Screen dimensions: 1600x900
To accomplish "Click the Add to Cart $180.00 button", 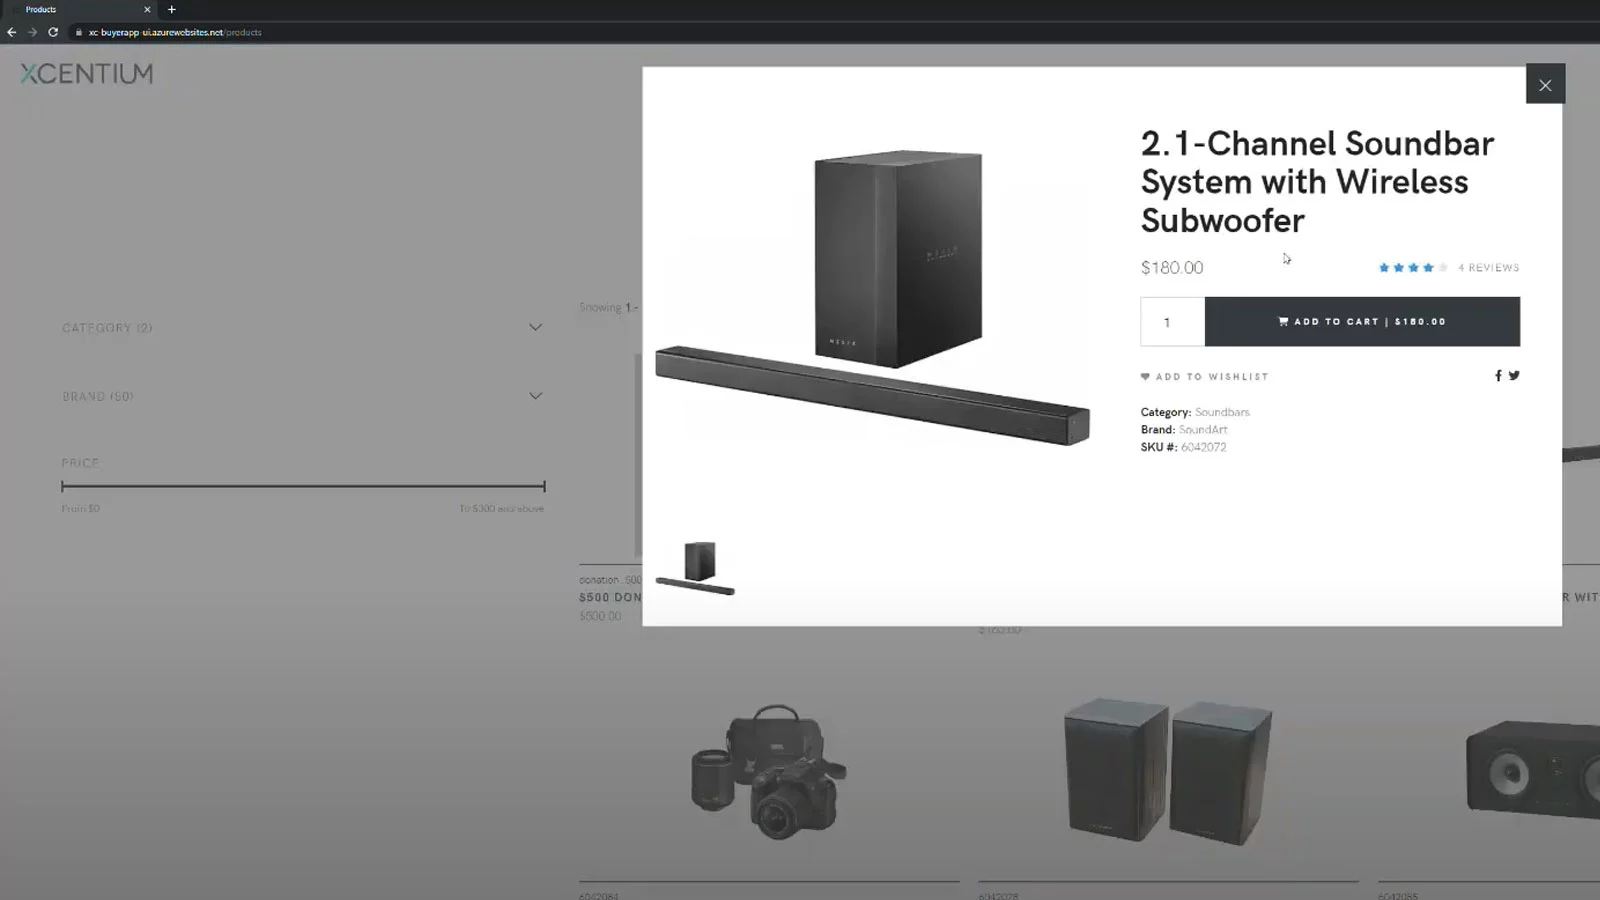I will 1362,321.
